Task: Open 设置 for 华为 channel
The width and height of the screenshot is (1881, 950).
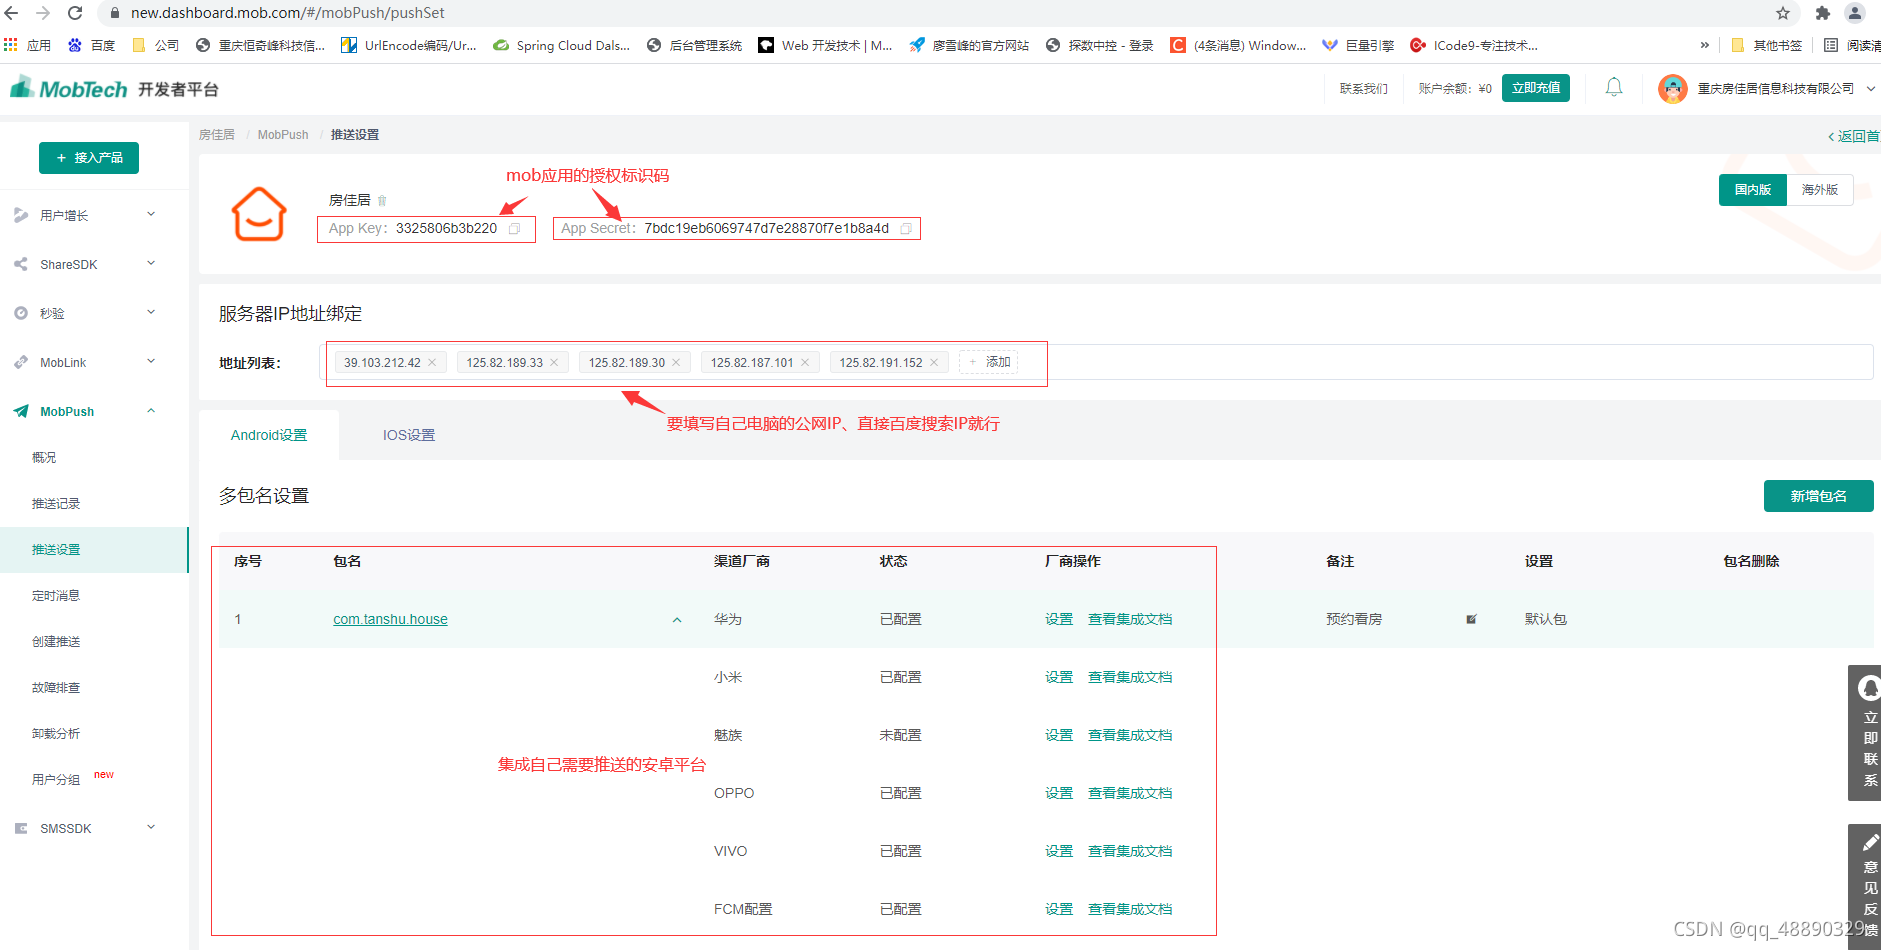Action: [1059, 620]
